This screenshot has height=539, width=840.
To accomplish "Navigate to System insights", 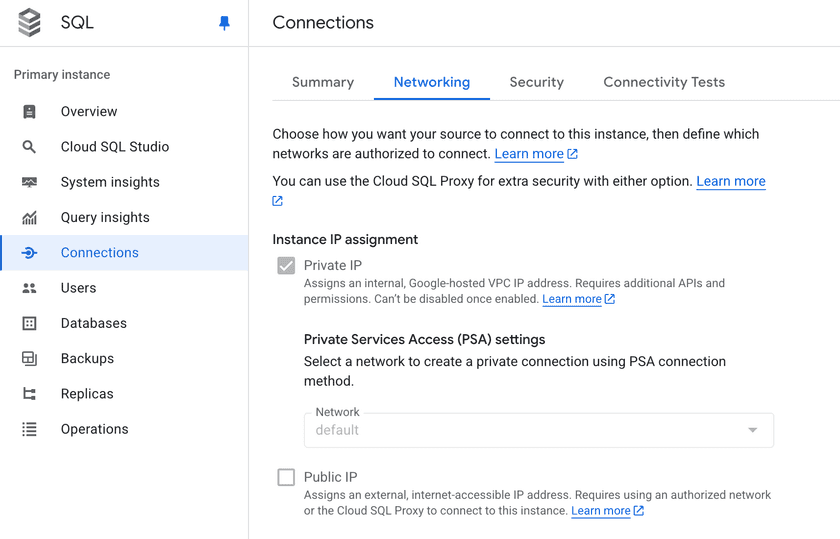I will (x=124, y=182).
